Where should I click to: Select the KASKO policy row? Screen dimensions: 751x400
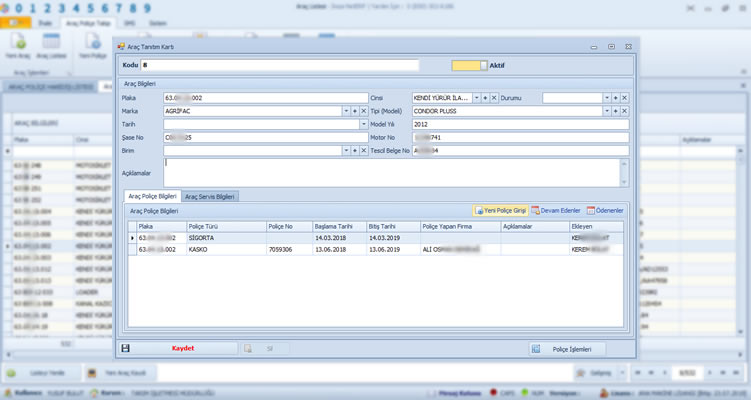[376, 250]
